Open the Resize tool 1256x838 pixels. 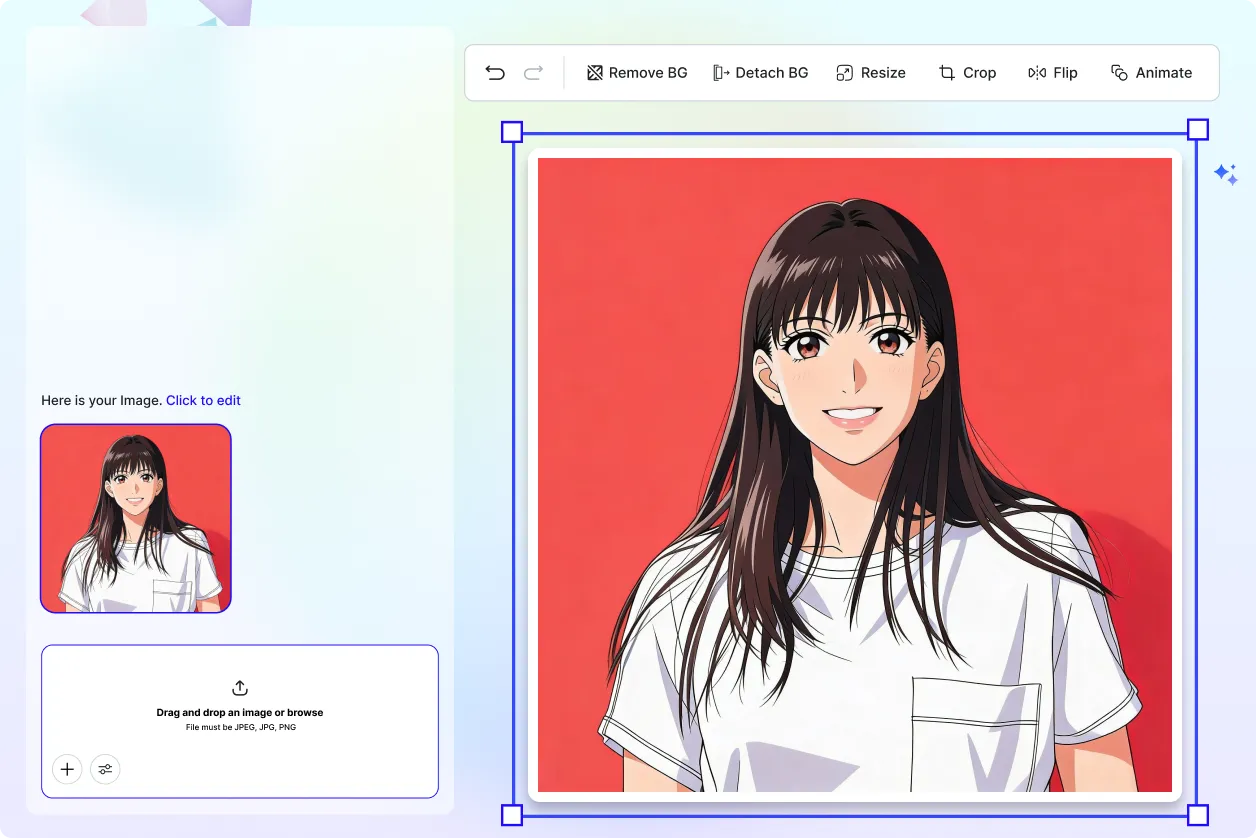click(x=869, y=72)
